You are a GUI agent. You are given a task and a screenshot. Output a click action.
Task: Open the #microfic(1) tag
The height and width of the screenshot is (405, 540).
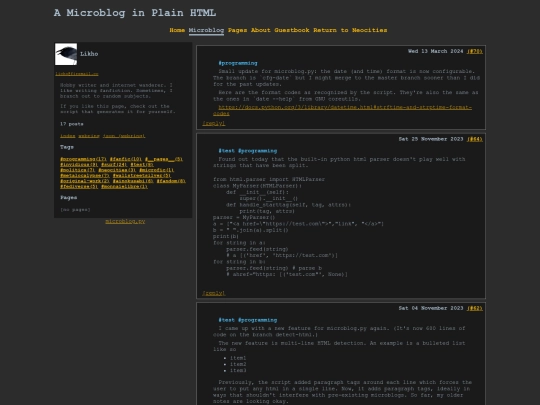coord(156,170)
